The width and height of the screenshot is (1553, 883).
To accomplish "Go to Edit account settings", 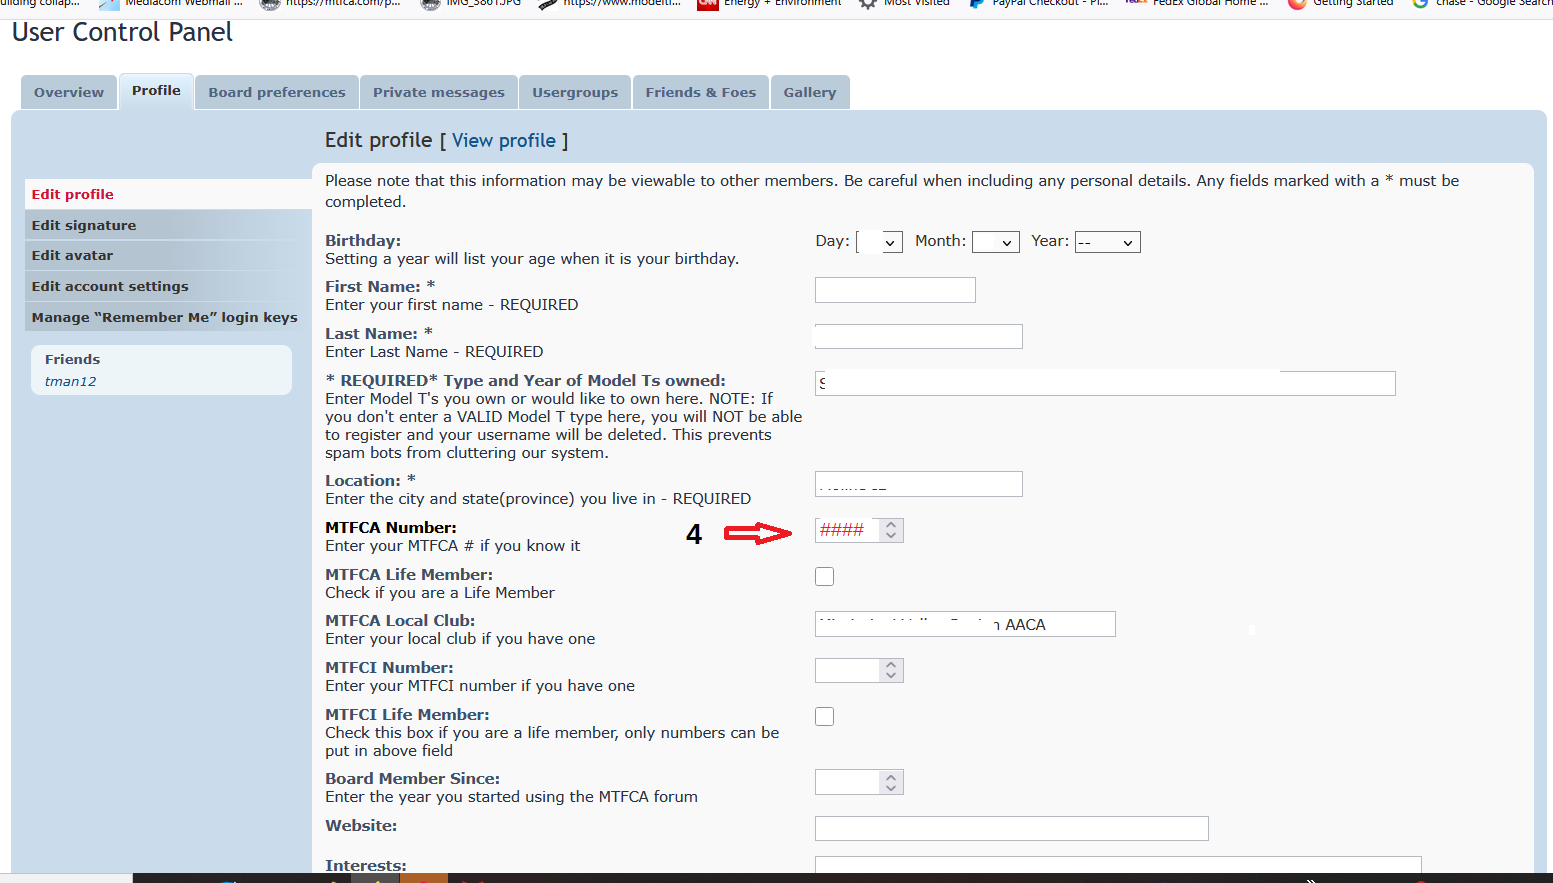I will 110,286.
